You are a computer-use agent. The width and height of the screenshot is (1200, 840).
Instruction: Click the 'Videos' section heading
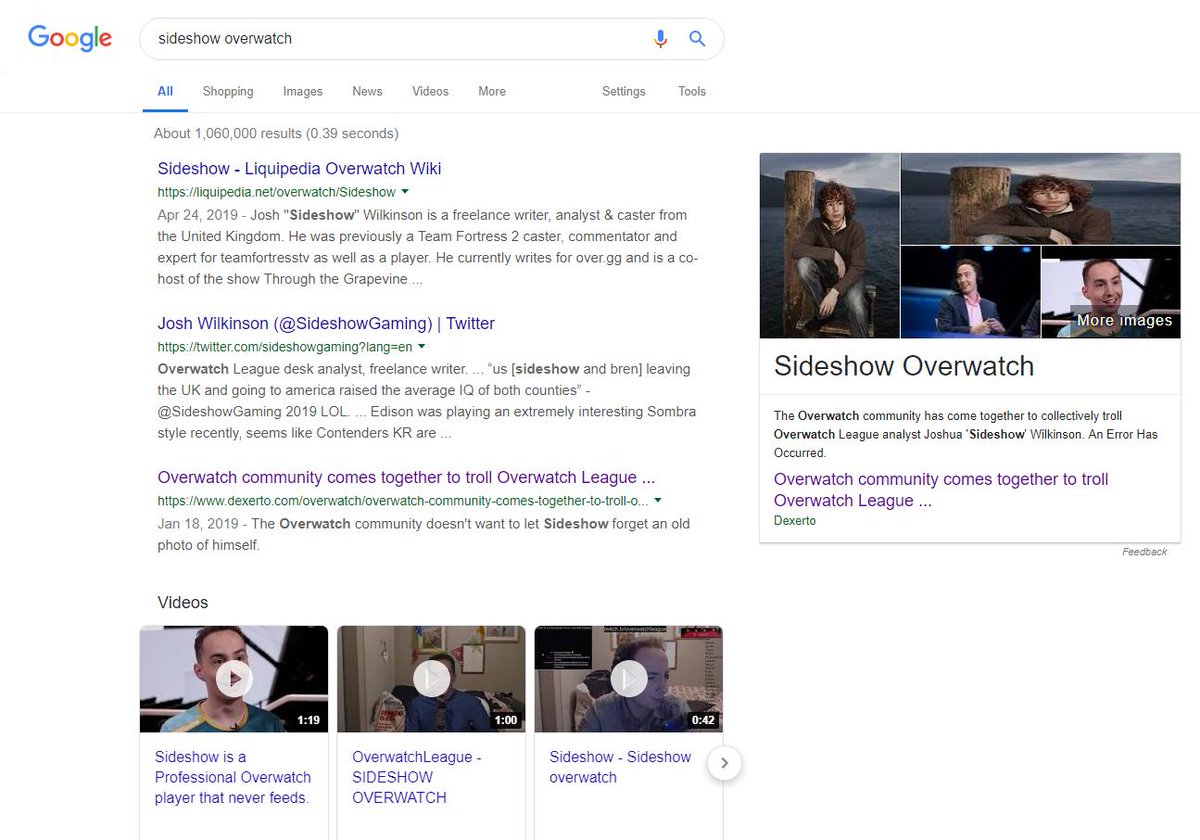pos(183,602)
